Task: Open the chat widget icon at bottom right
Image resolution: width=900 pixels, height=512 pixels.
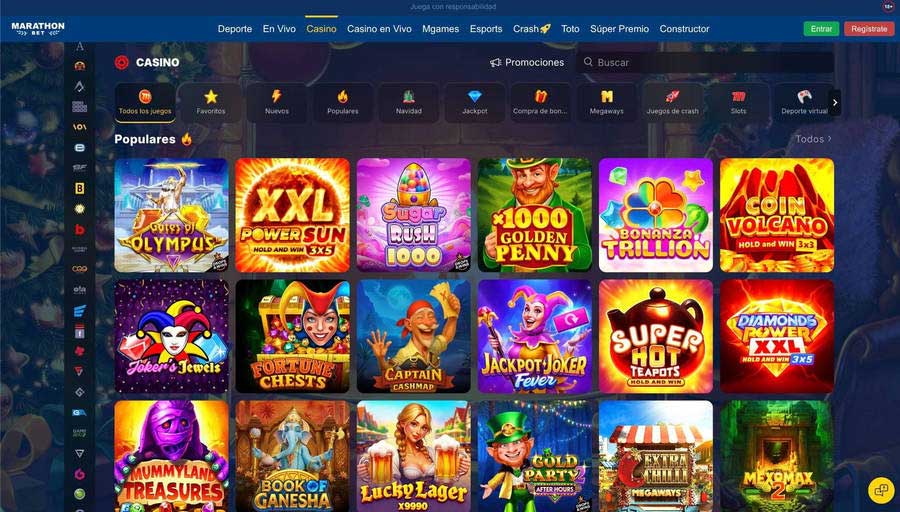Action: click(x=881, y=490)
